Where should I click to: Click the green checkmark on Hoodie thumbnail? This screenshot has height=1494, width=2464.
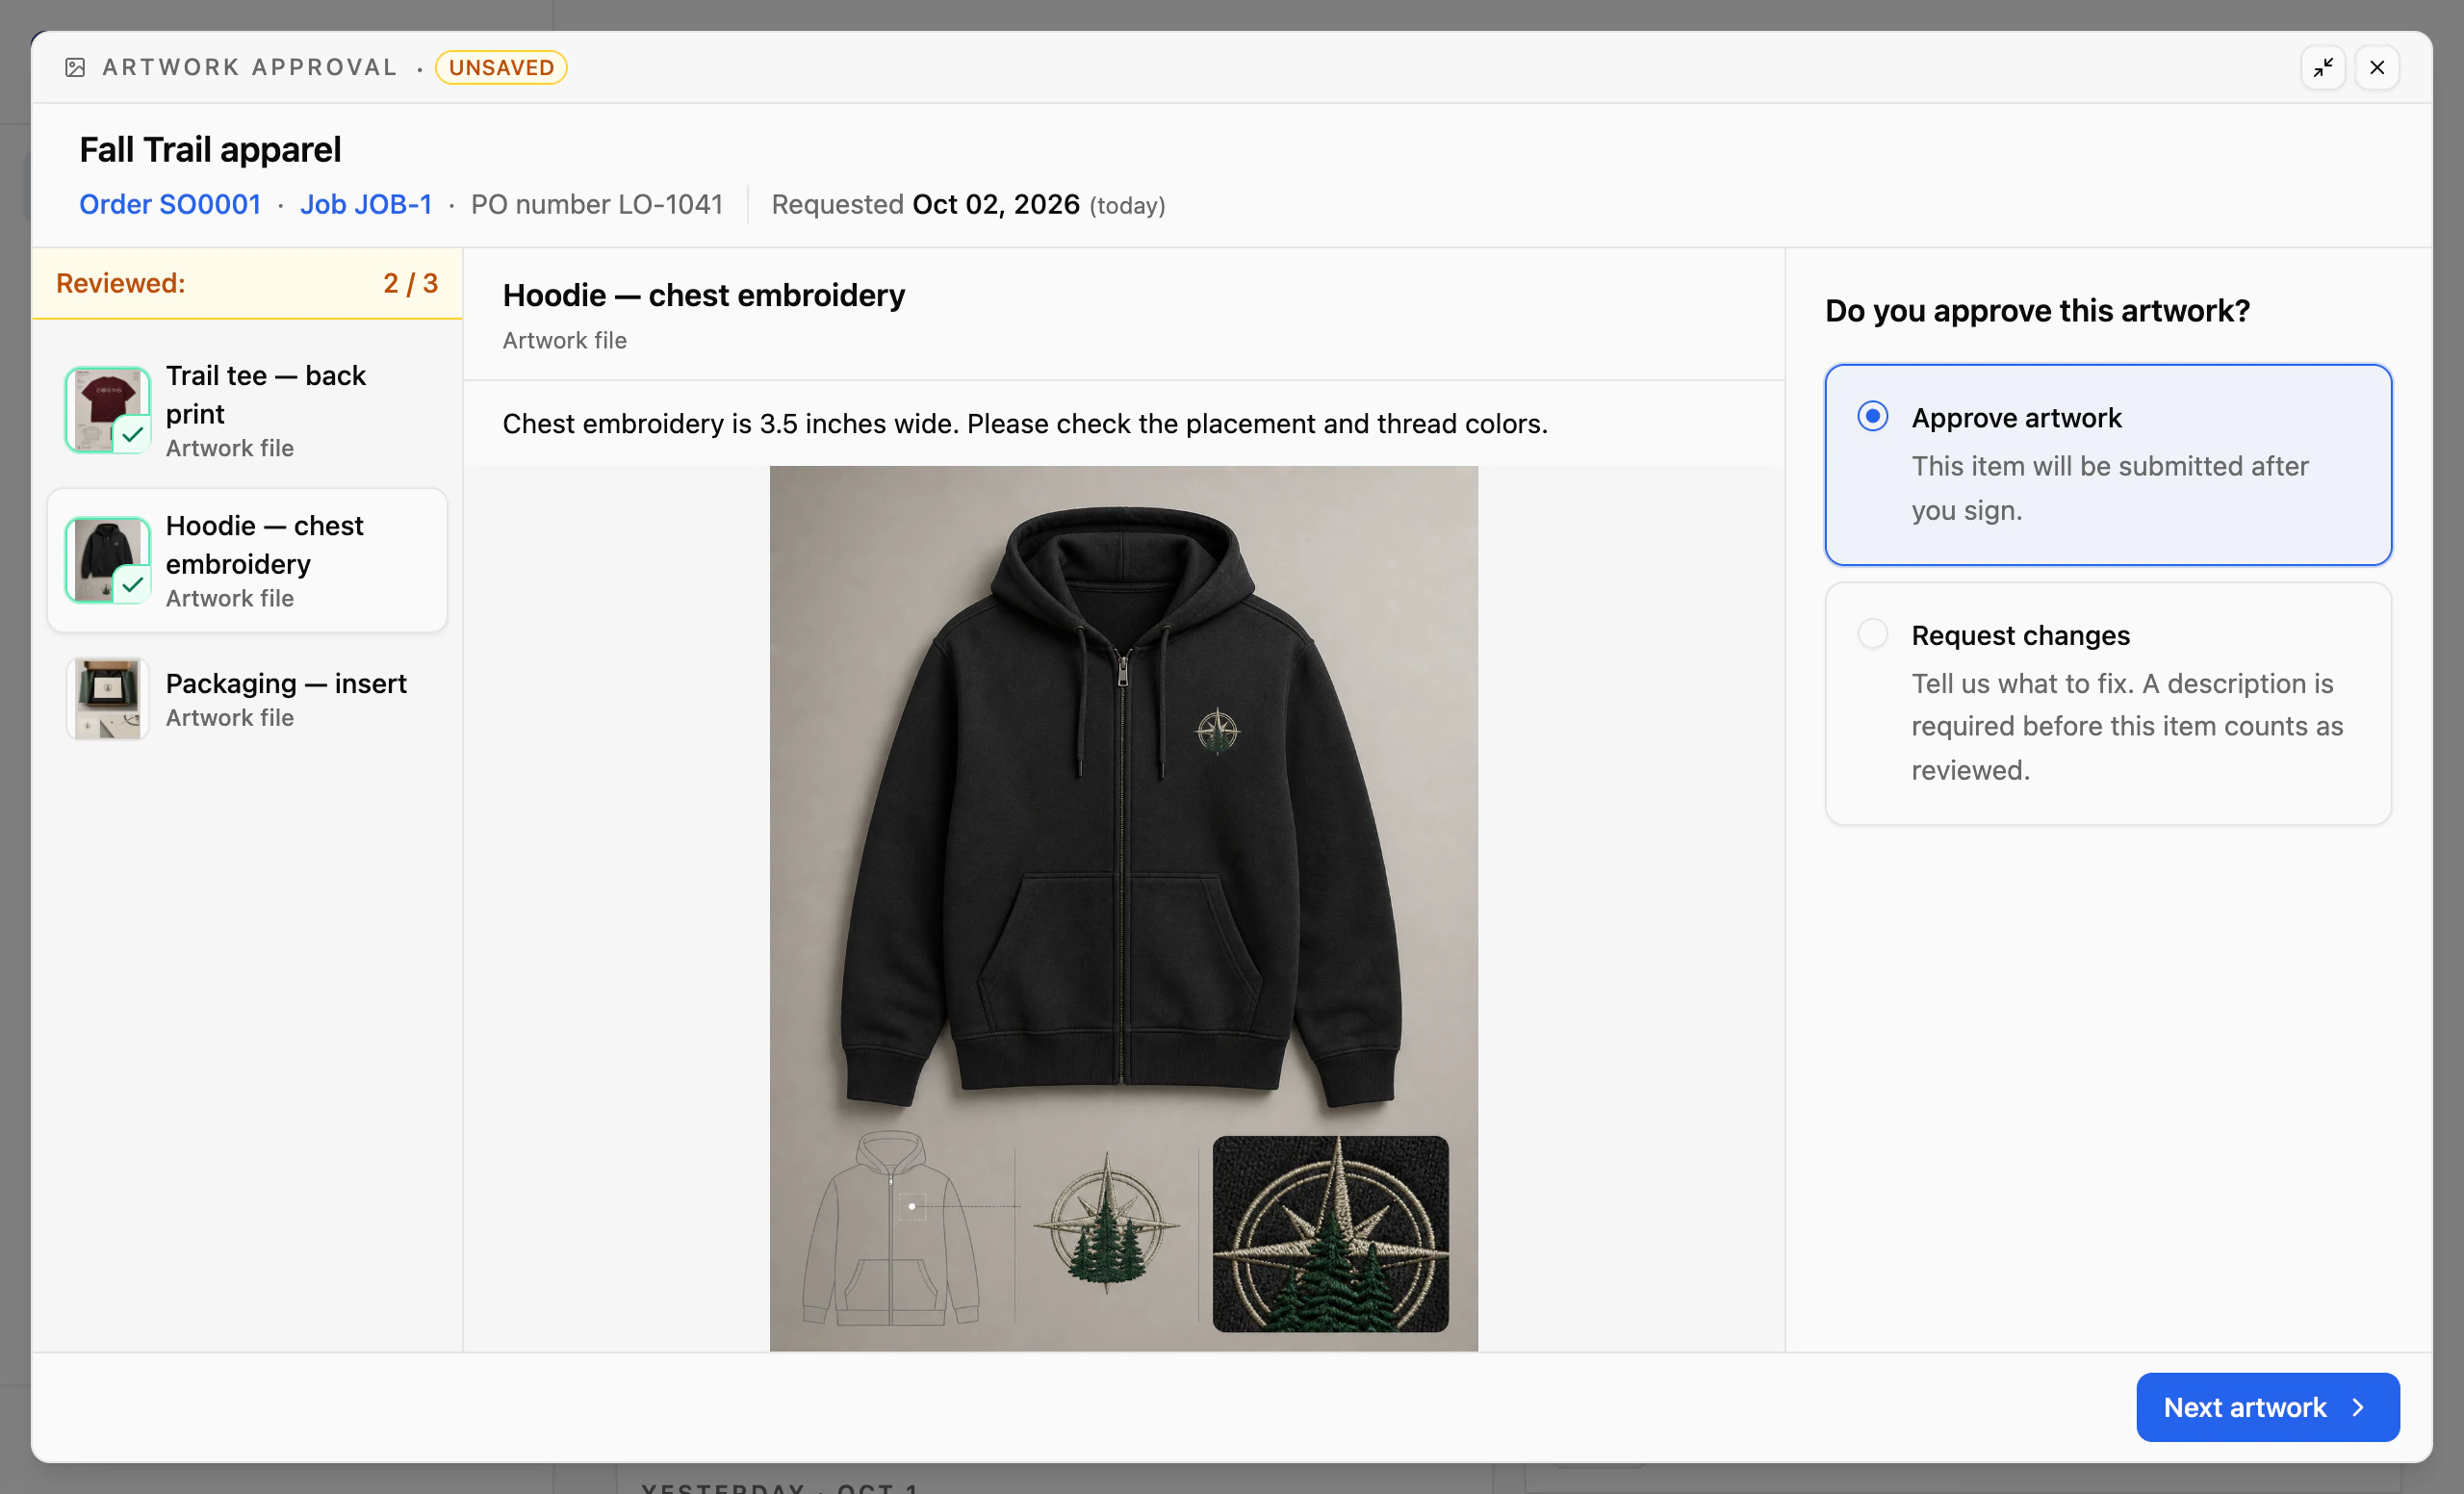(132, 585)
